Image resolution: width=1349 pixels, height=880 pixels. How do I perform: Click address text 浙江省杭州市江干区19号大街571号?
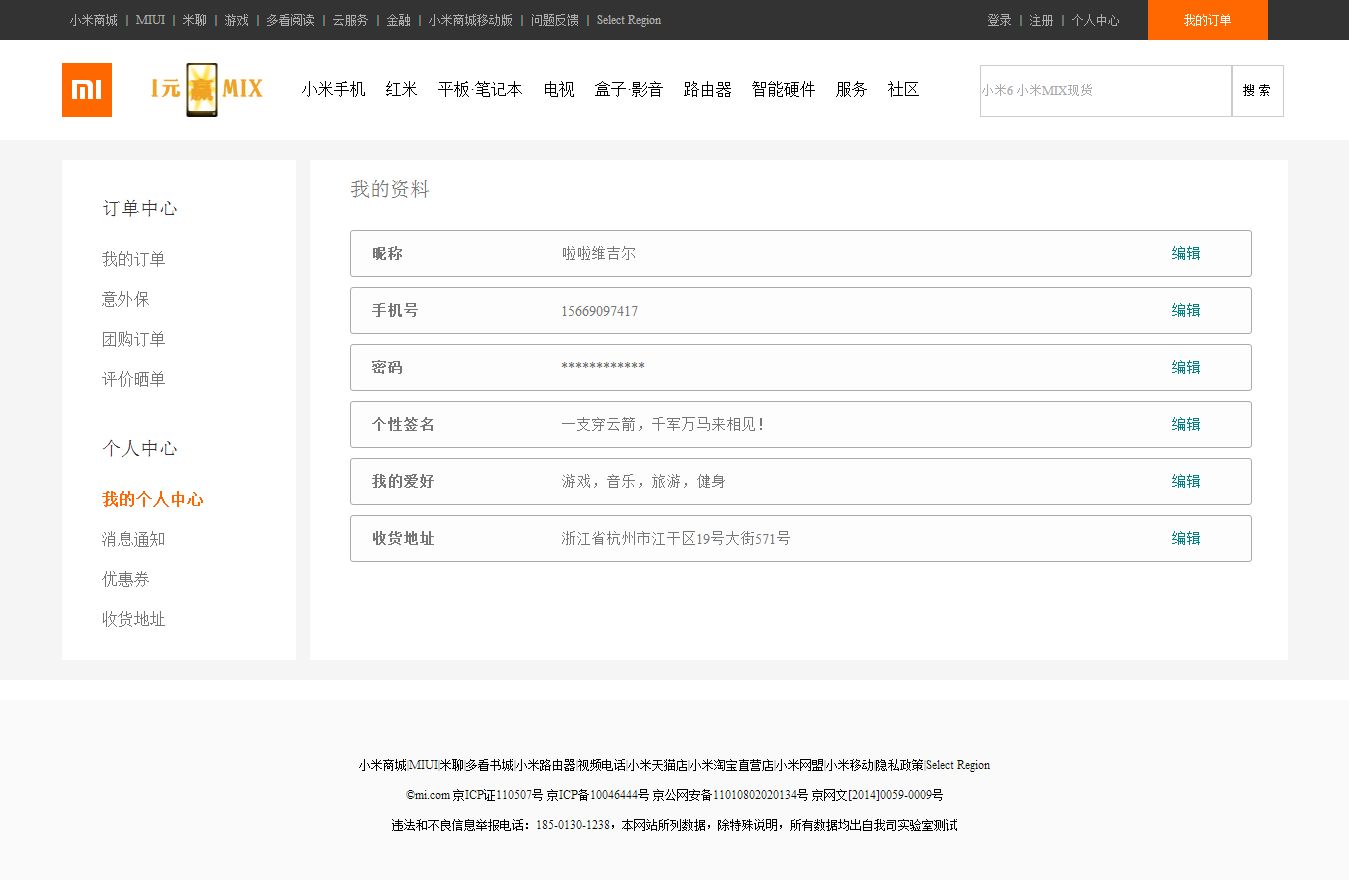pos(676,539)
